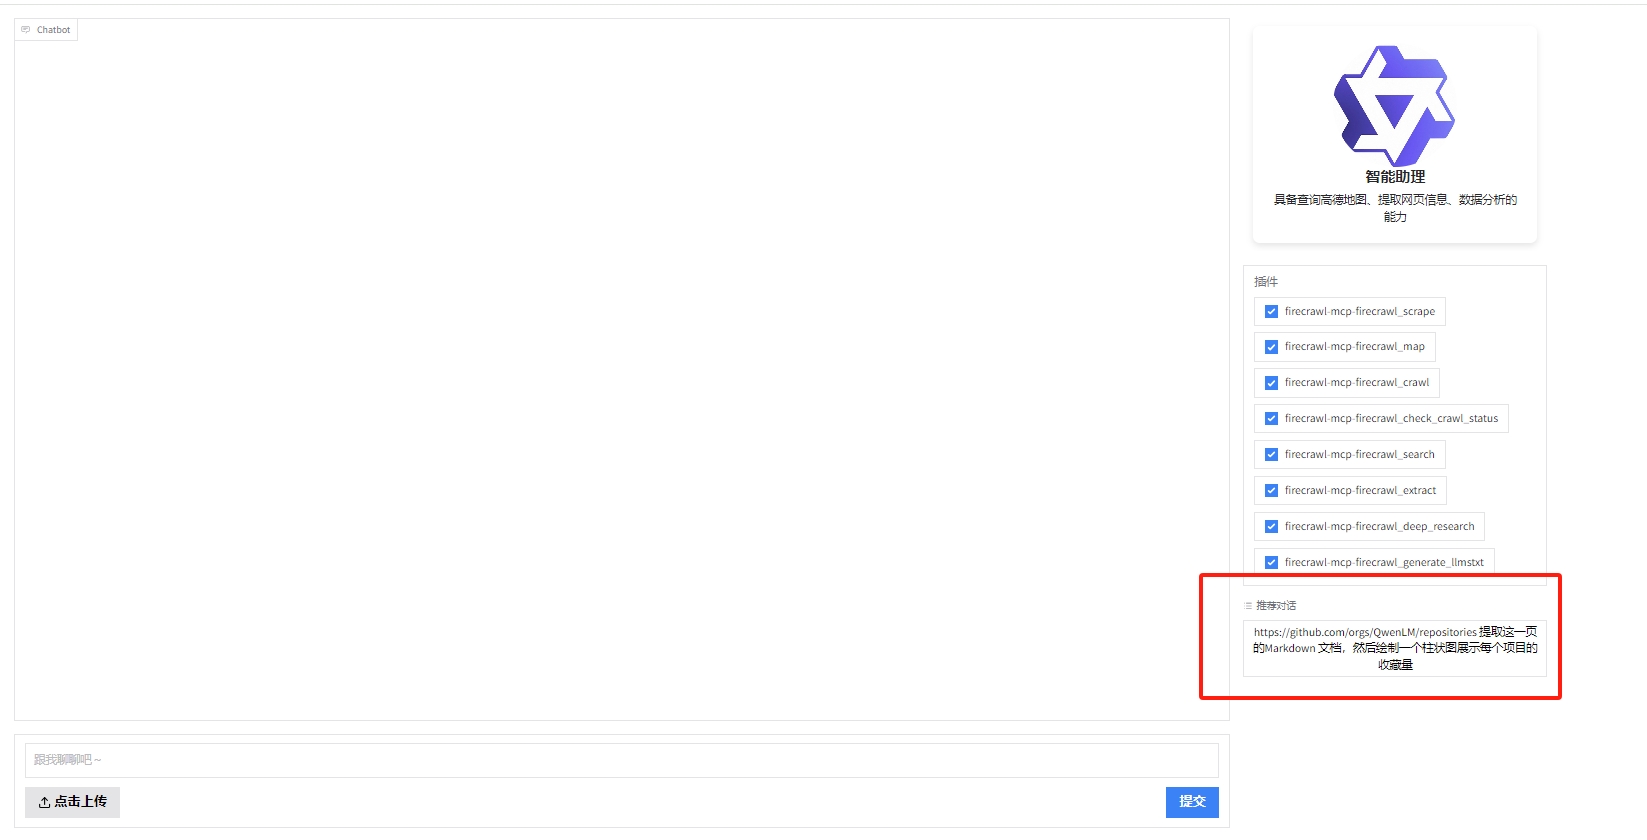Focus the chat message input field
1647x840 pixels.
click(622, 760)
